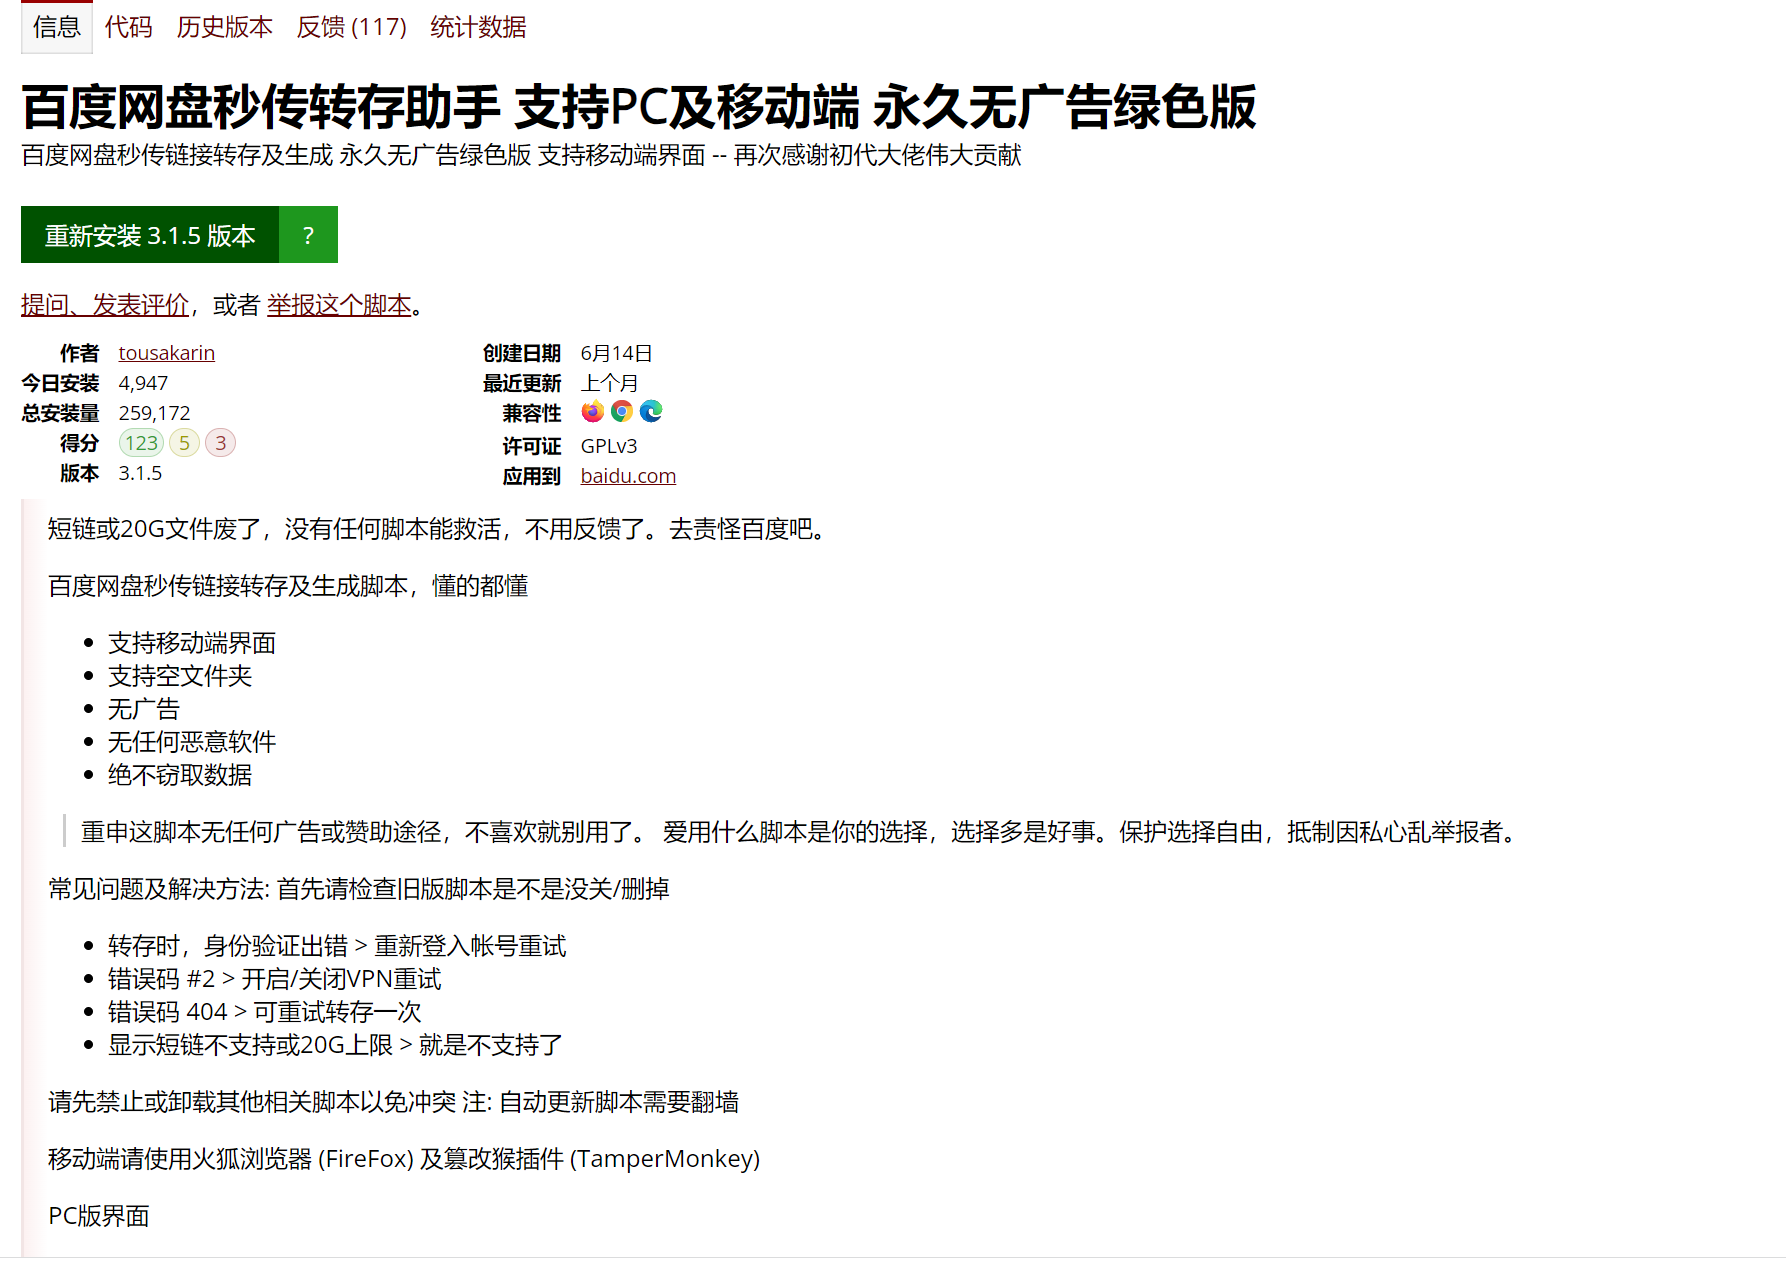Click the 上个月 last-updated value
1786x1265 pixels.
click(610, 383)
